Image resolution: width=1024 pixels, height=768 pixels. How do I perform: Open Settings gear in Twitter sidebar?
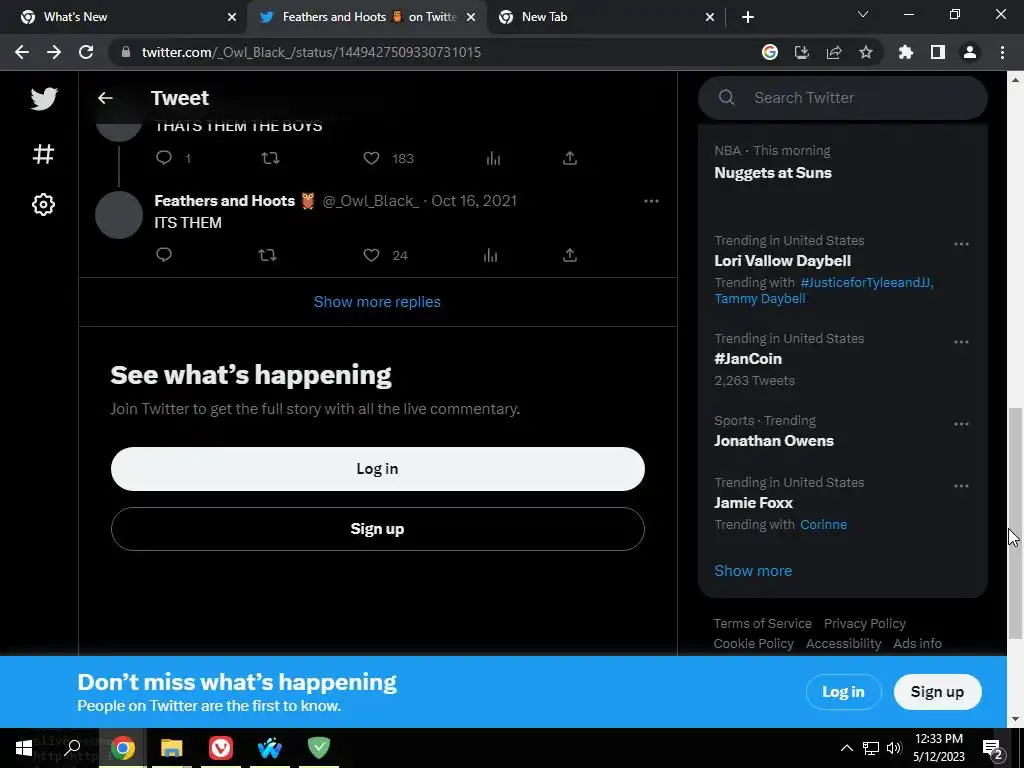pyautogui.click(x=43, y=204)
